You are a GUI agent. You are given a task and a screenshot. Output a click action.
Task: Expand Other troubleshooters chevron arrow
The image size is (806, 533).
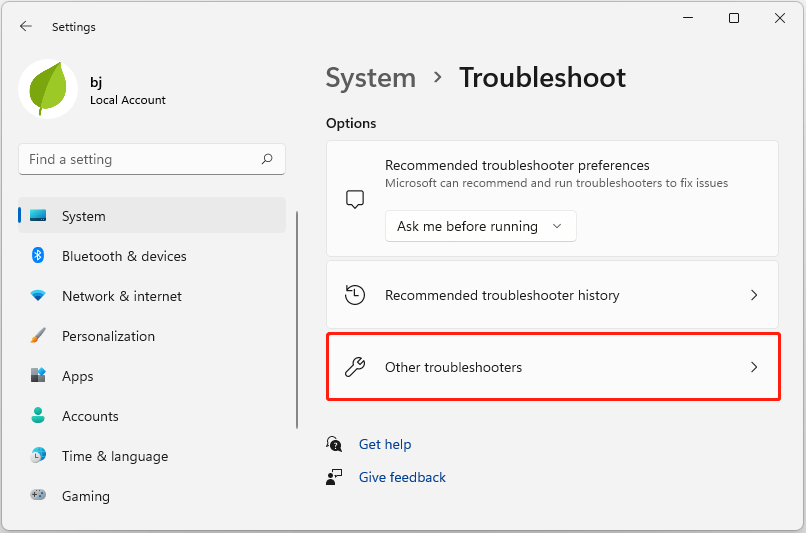[x=754, y=367]
